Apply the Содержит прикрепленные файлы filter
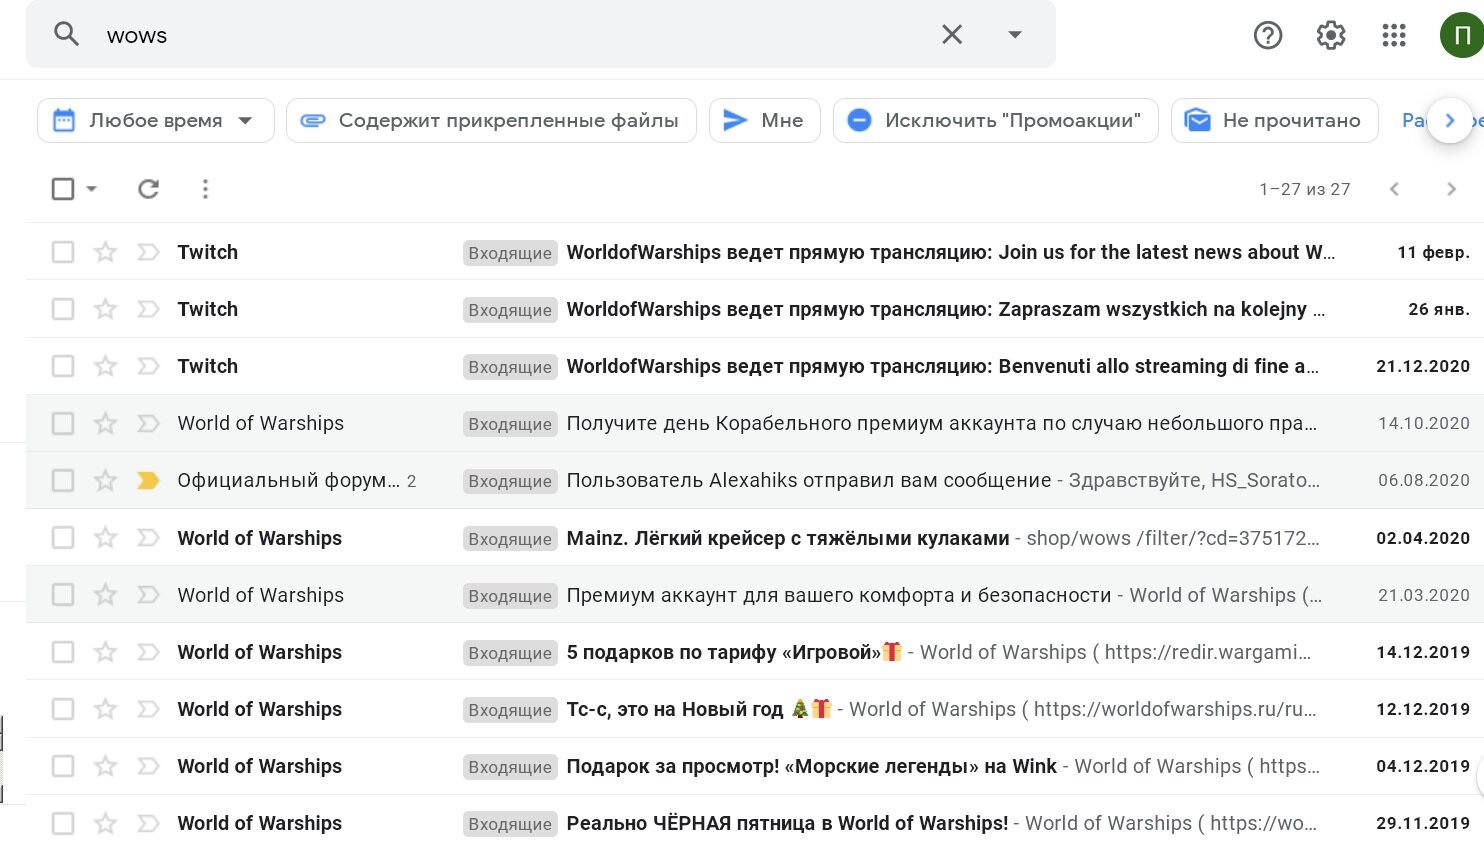 491,120
